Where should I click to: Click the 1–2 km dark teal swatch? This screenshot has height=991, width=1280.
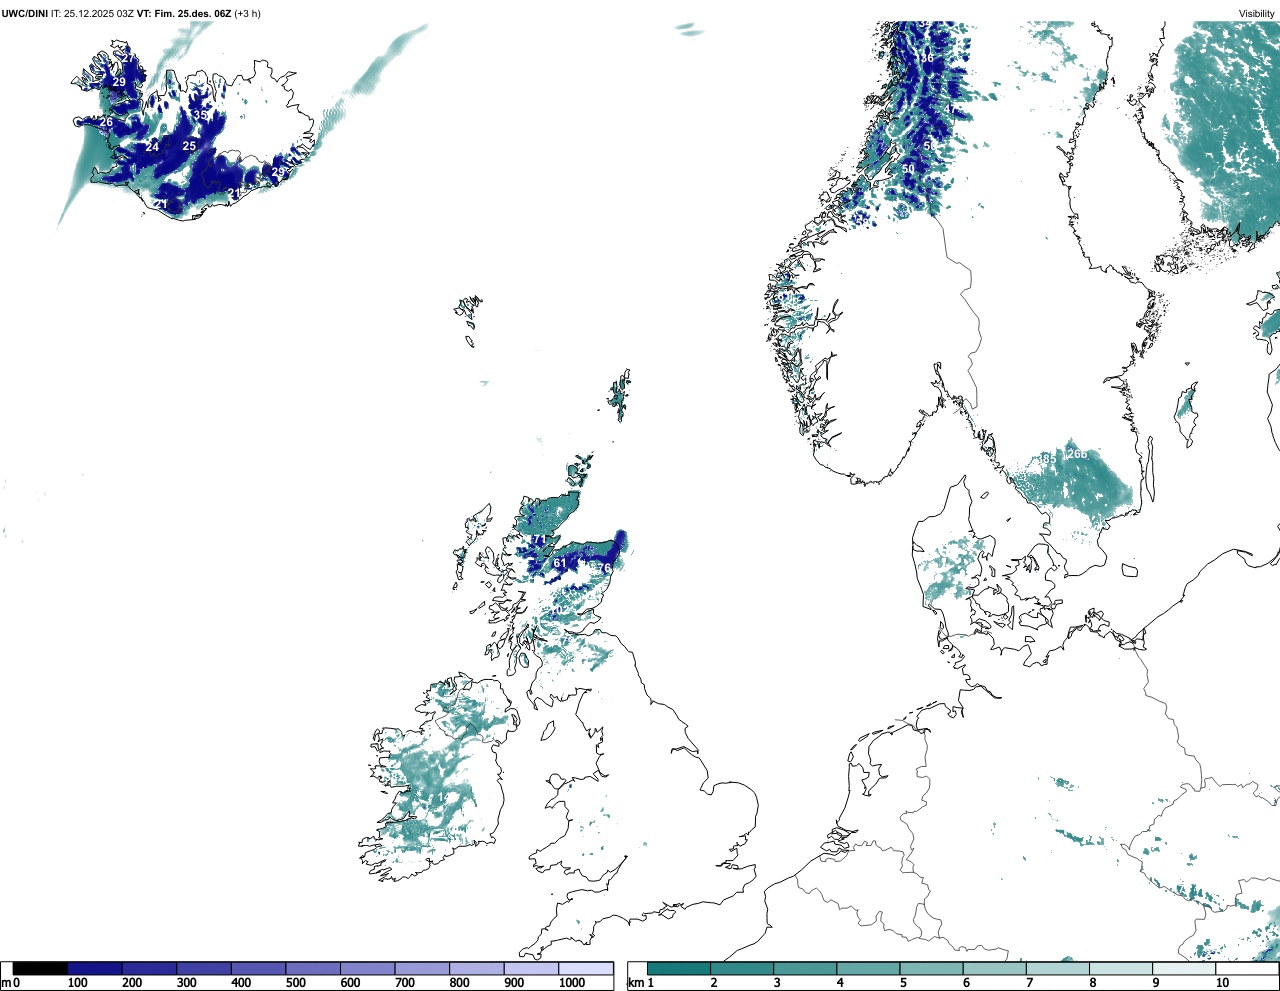pyautogui.click(x=679, y=969)
